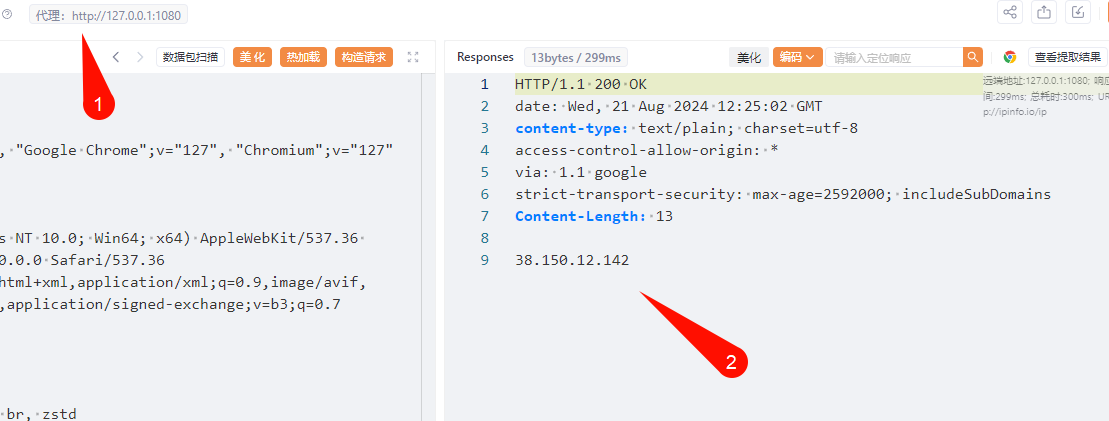Click the 热加载 hot reload button
The image size is (1109, 421).
[303, 57]
